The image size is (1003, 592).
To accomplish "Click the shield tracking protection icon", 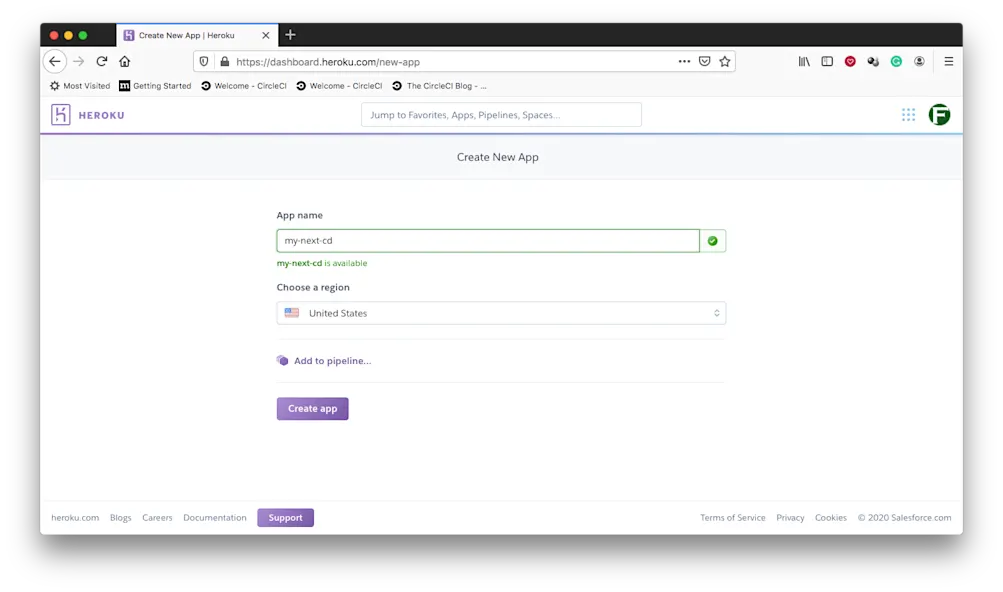I will 203,61.
